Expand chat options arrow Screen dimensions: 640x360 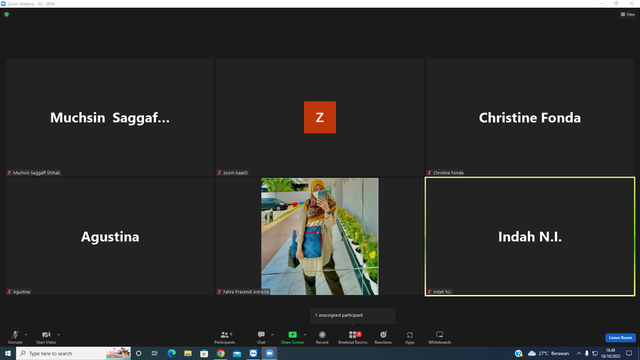click(272, 335)
